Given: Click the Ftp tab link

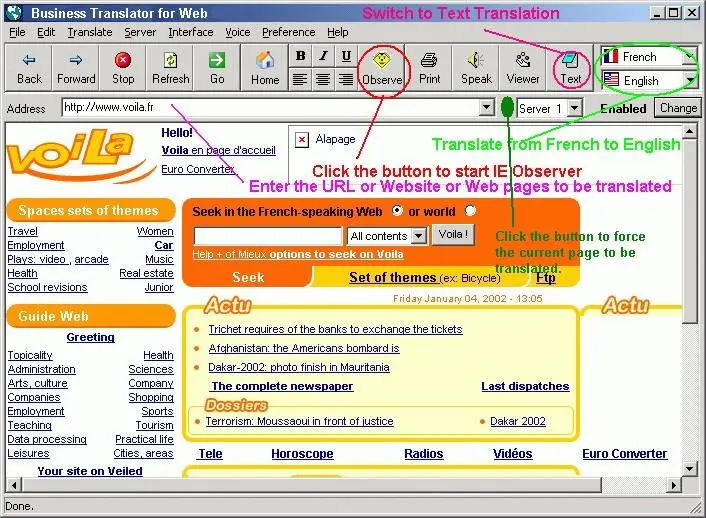Looking at the screenshot, I should 545,277.
